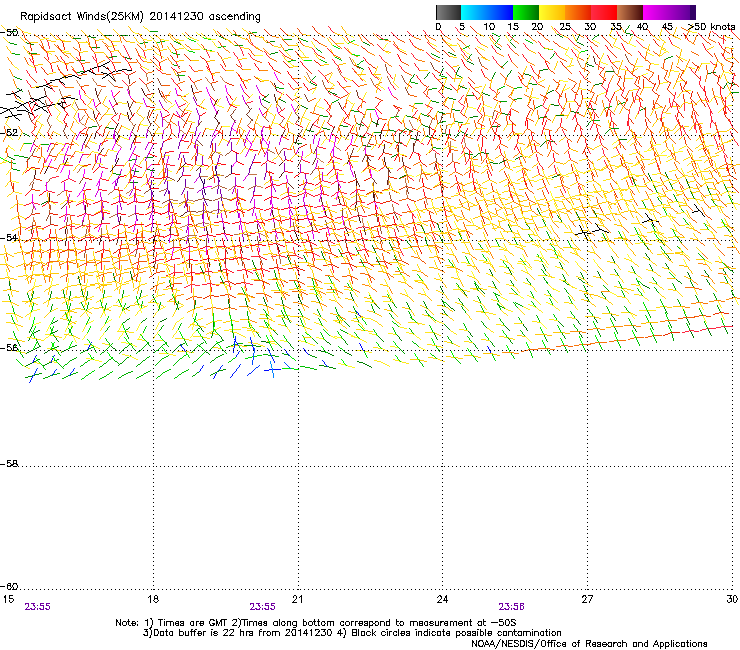Click the title 'Rapidscat Winds(25KM) 20141230 ascending'
The image size is (740, 650).
coord(140,17)
